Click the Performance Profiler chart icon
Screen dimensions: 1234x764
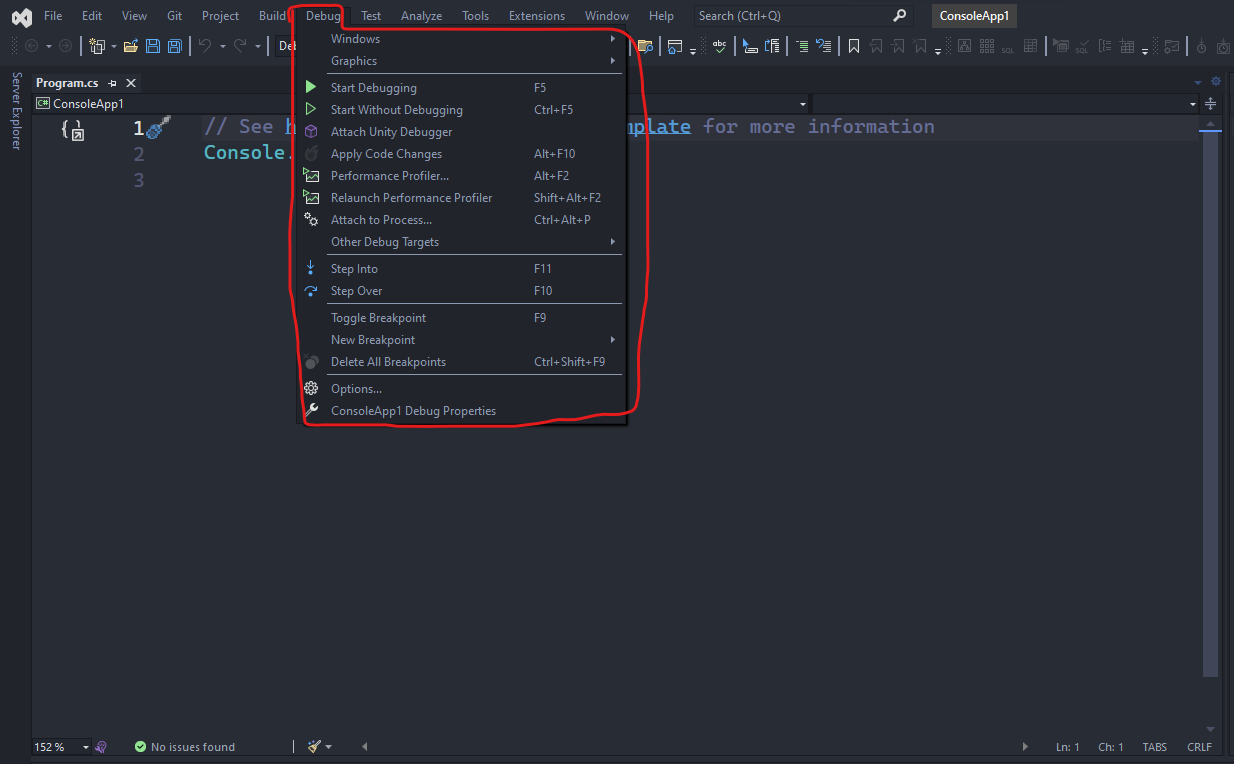311,176
